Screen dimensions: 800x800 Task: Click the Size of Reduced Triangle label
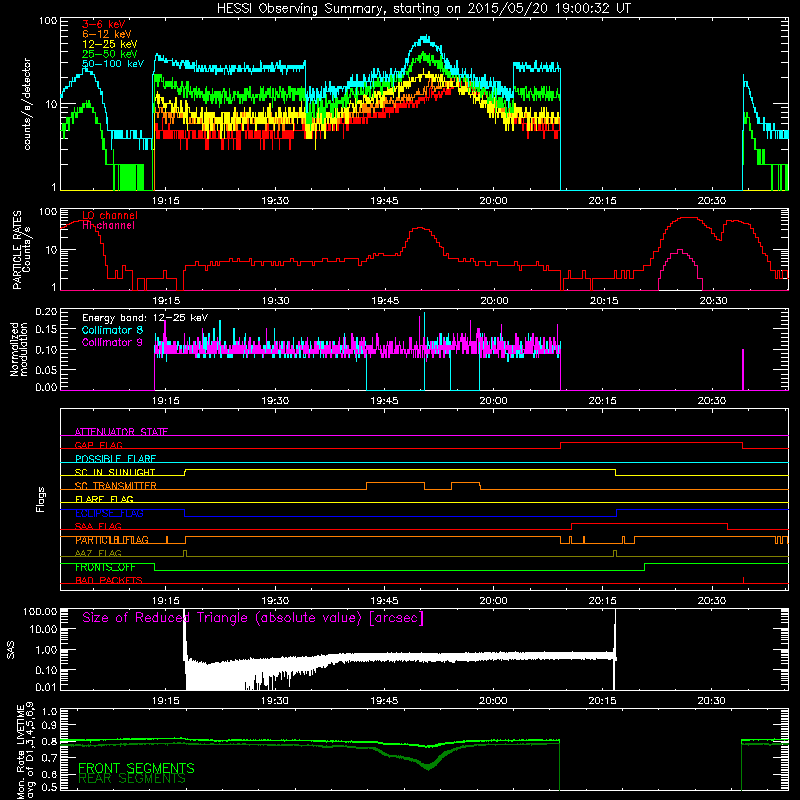253,618
